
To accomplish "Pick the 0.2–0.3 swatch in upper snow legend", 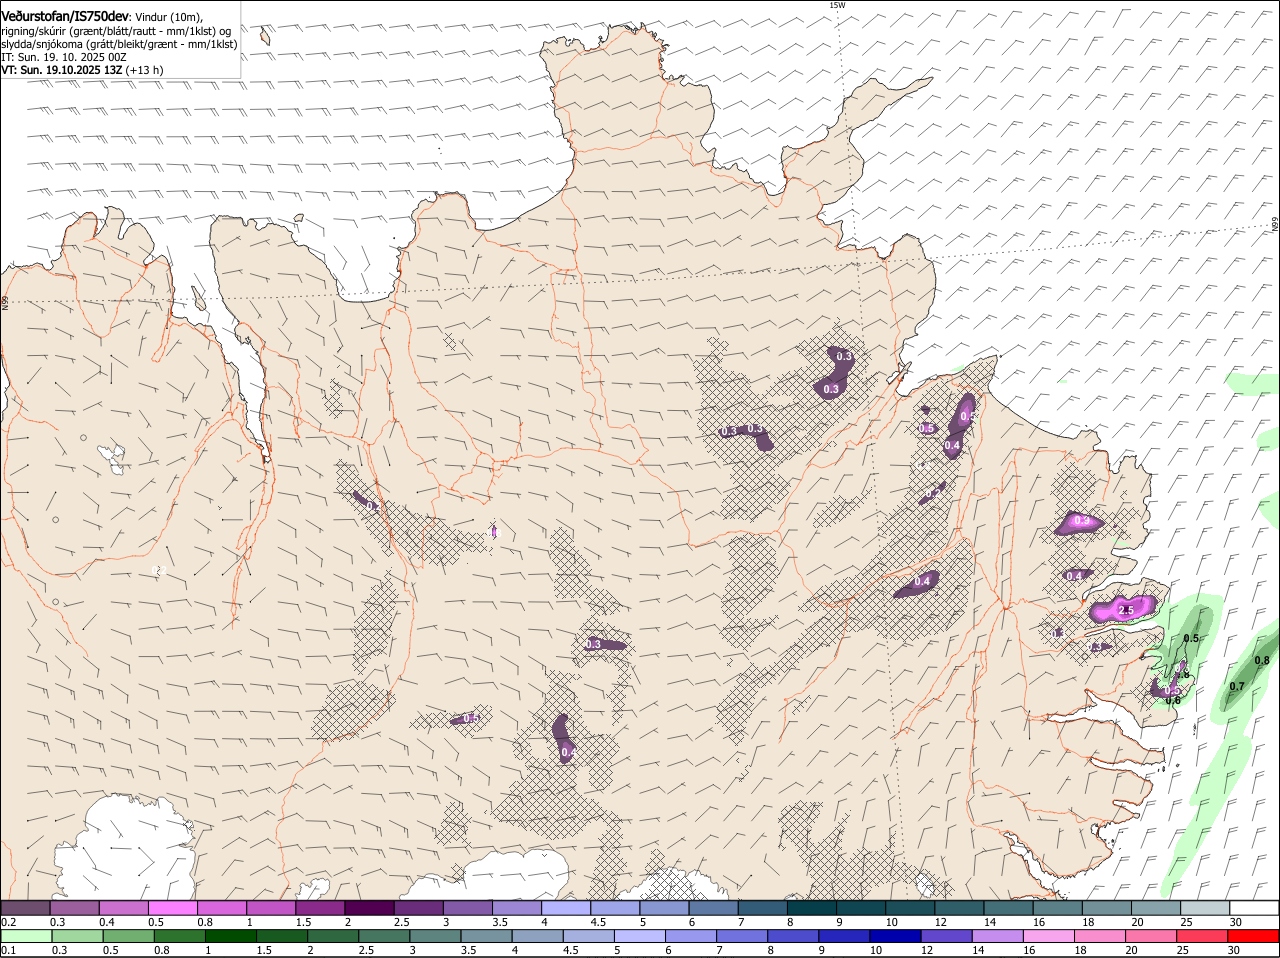I will pyautogui.click(x=25, y=908).
